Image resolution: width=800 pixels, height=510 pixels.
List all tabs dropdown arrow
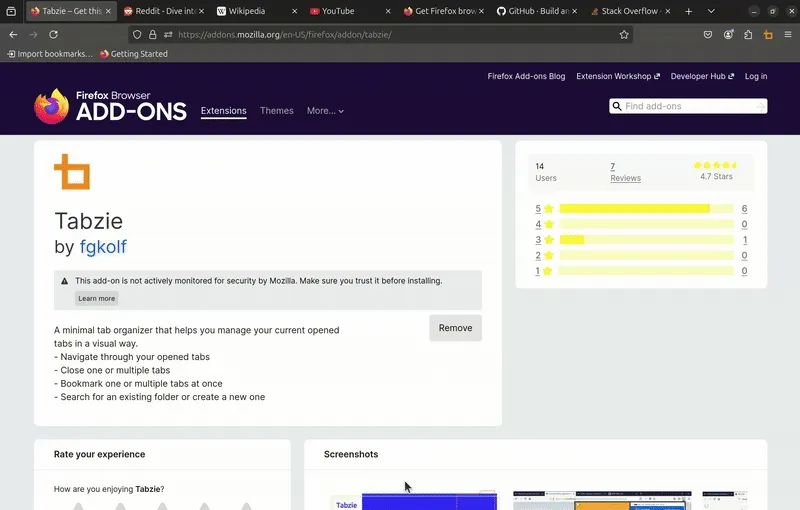click(711, 11)
